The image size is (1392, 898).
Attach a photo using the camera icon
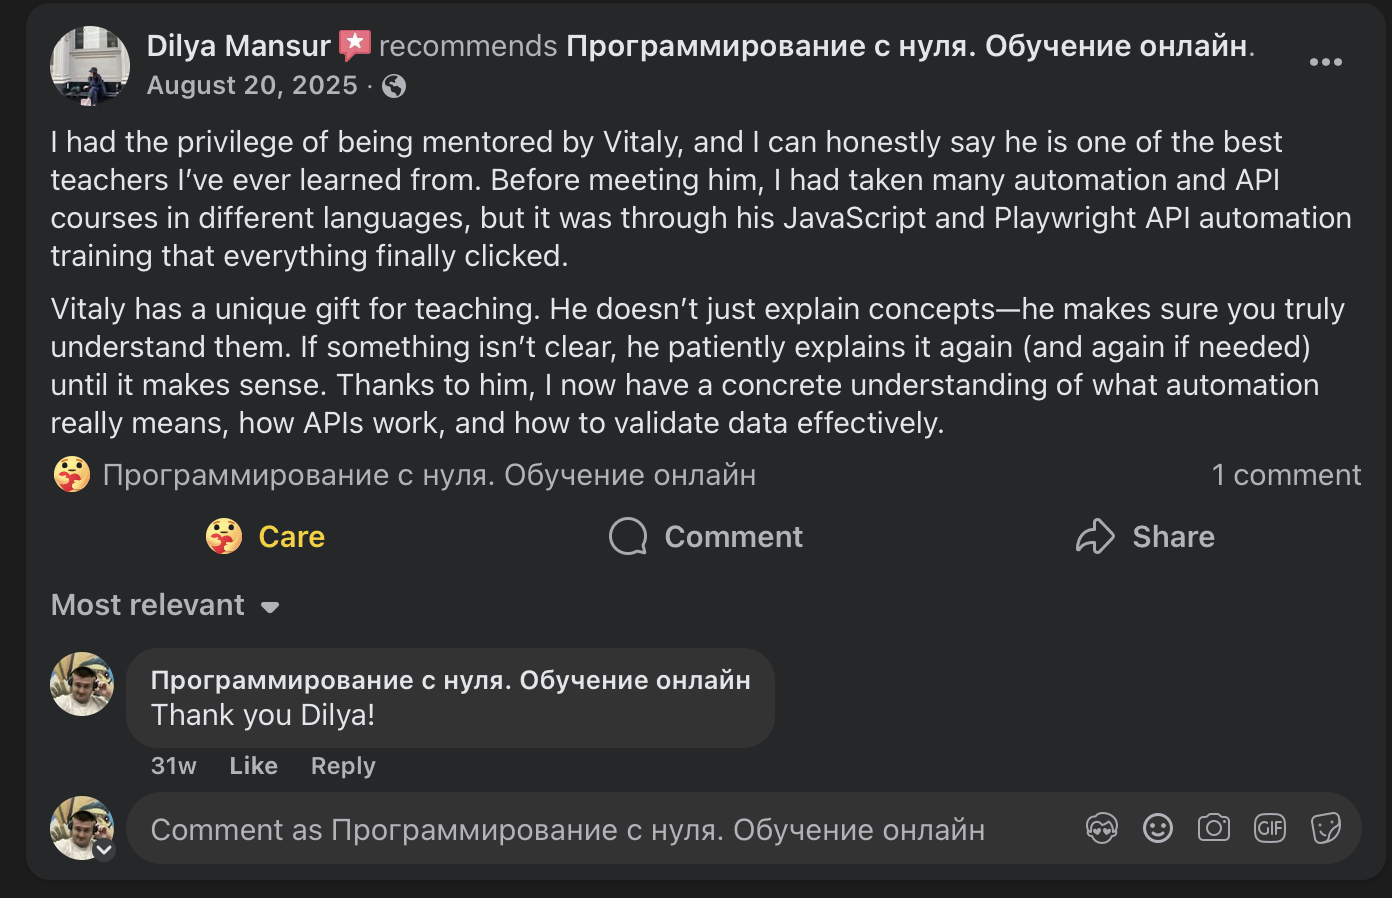click(x=1213, y=829)
